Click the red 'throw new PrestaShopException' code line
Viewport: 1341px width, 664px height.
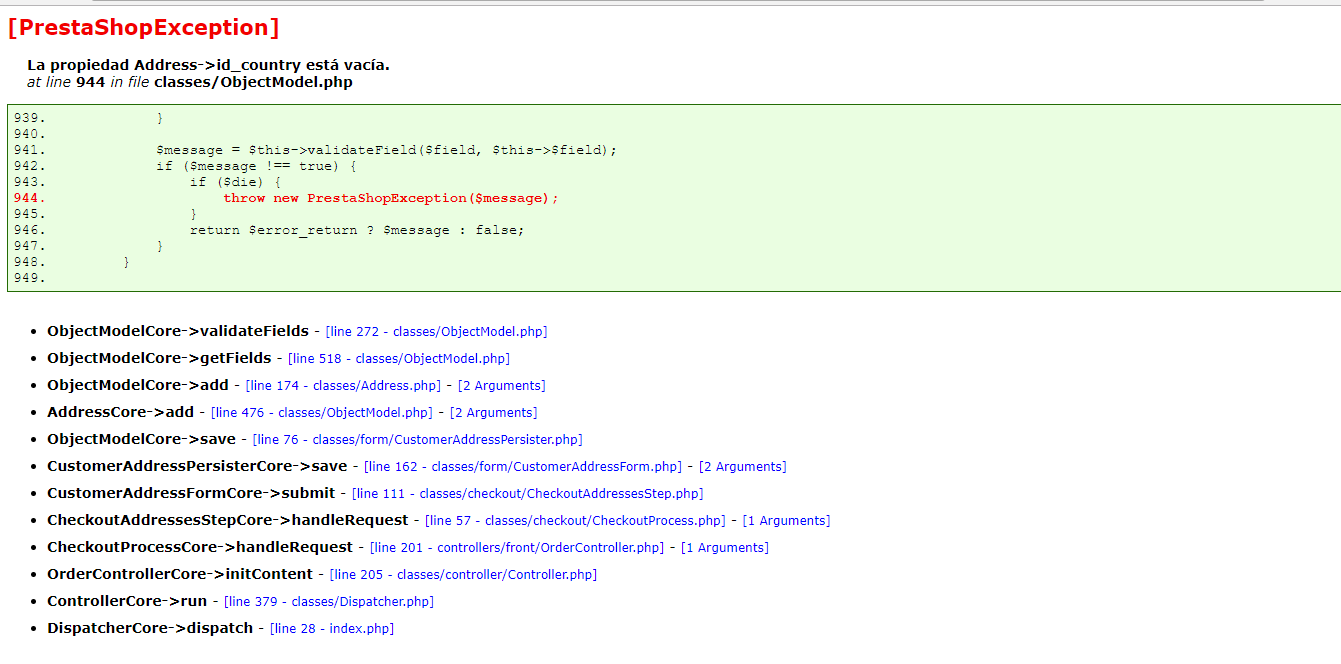click(391, 198)
